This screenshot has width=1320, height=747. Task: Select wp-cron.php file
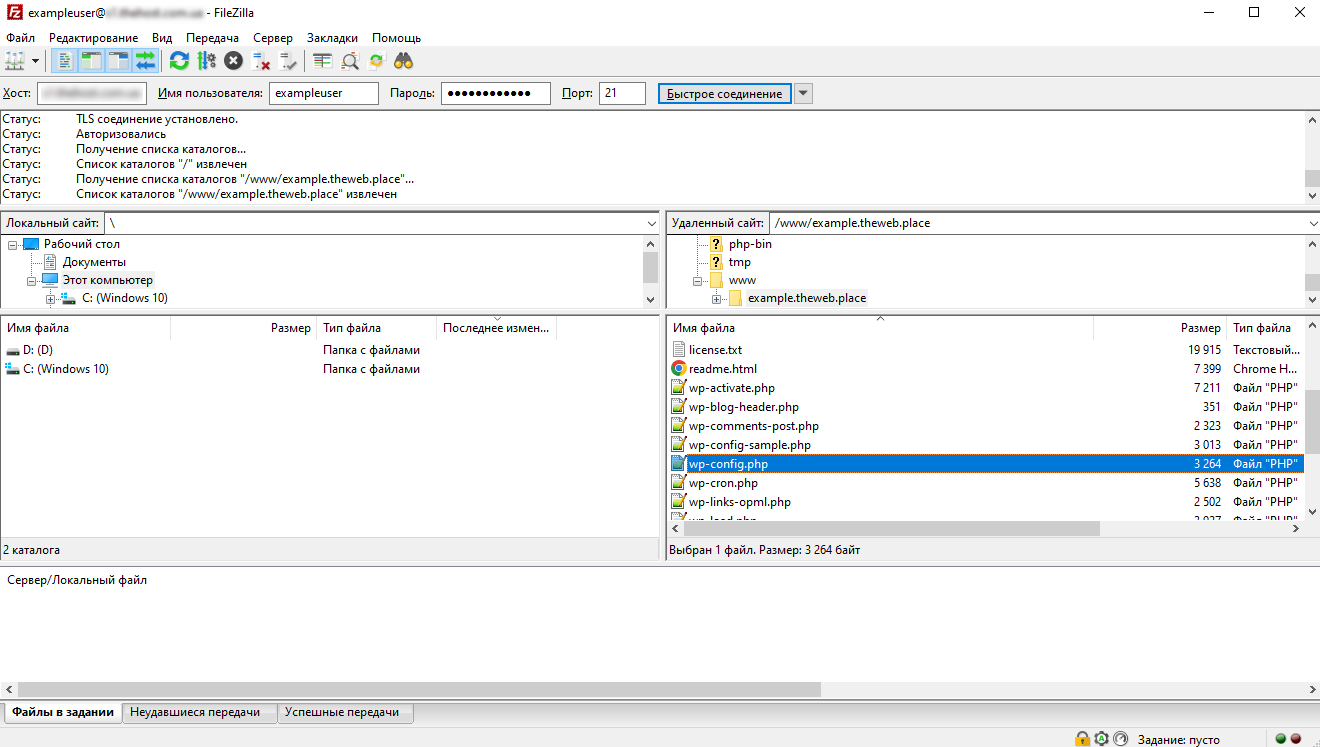coord(723,483)
